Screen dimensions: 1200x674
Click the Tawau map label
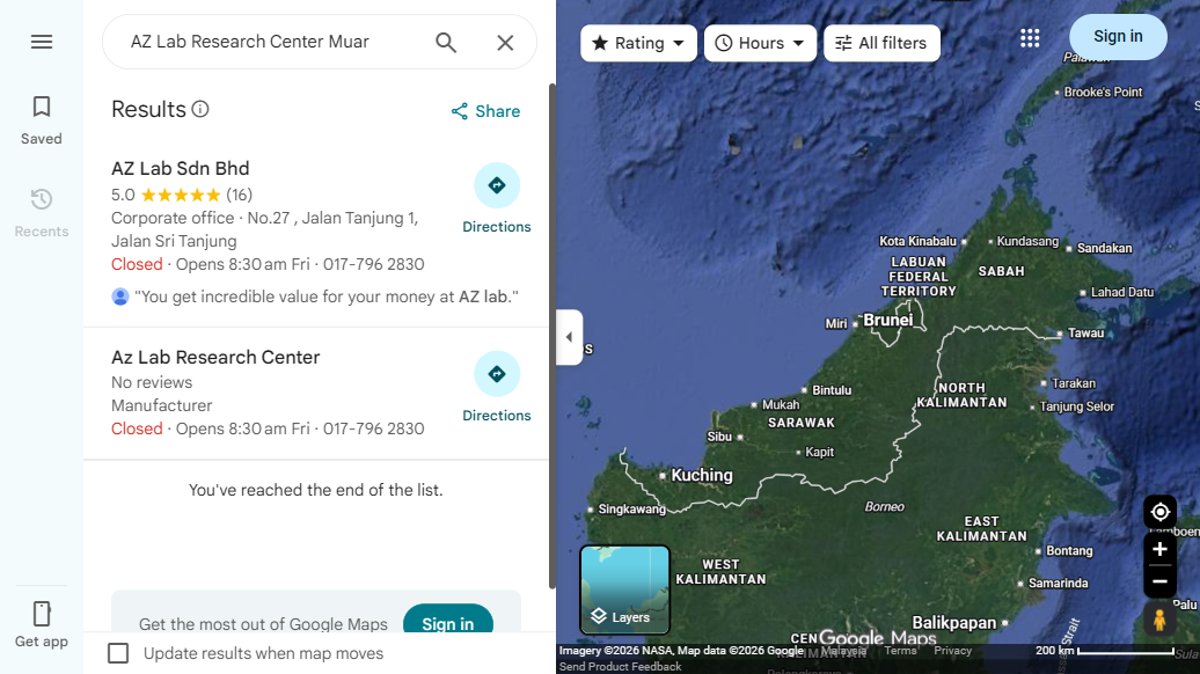(1086, 333)
